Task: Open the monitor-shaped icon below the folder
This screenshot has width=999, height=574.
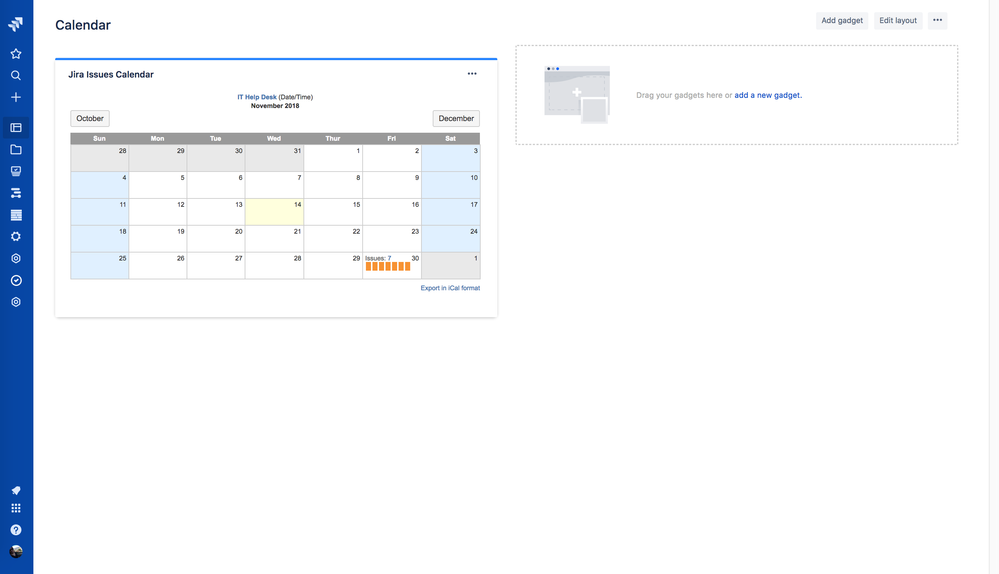Action: point(16,171)
